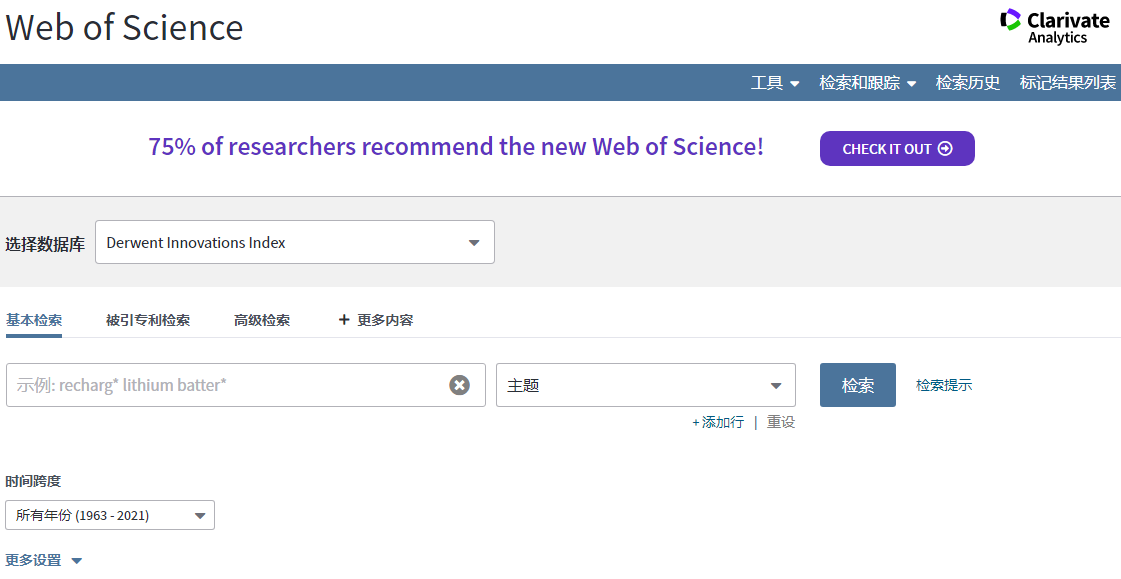Click the Clarivate Analytics logo
Image resolution: width=1121 pixels, height=579 pixels.
[1055, 27]
